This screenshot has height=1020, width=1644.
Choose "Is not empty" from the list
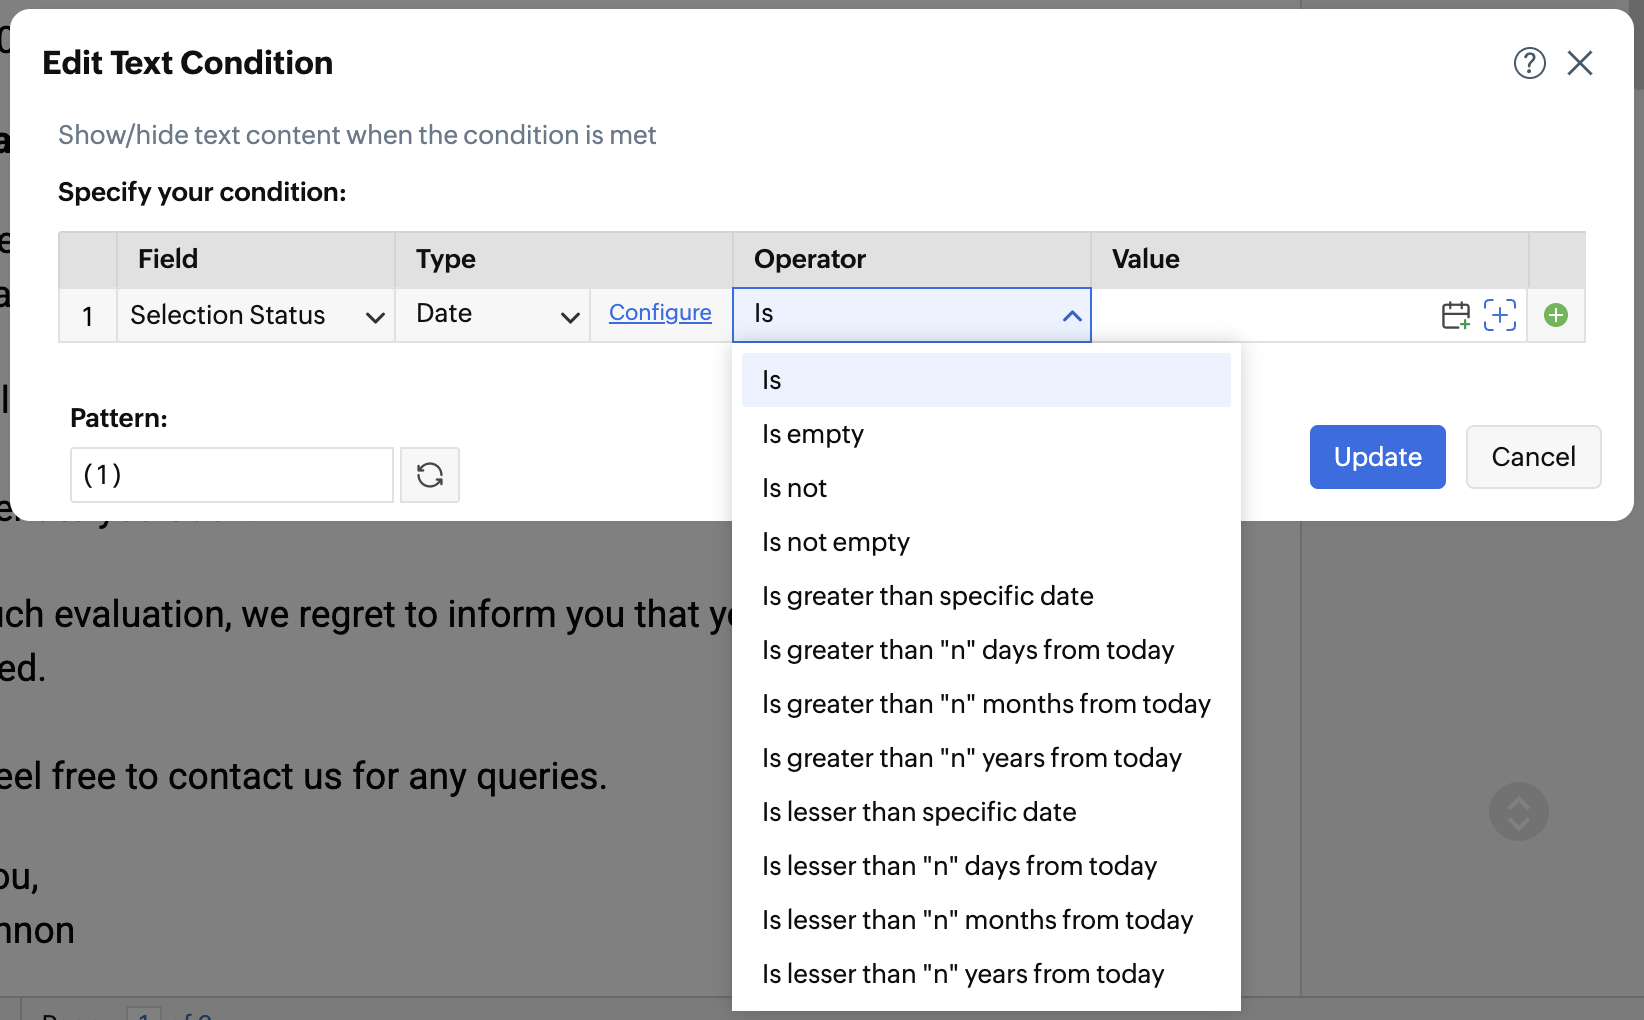click(836, 542)
